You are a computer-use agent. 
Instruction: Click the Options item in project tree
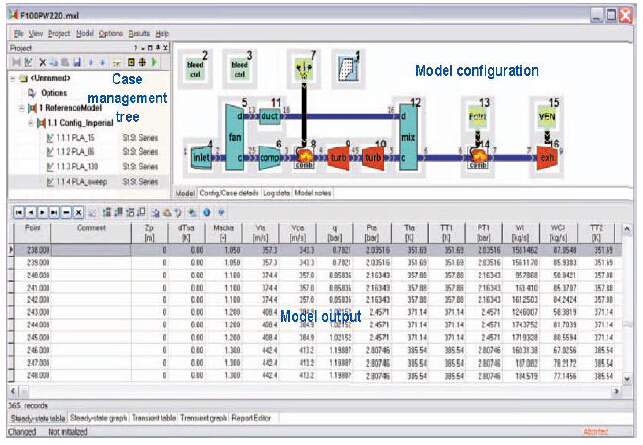[x=51, y=92]
